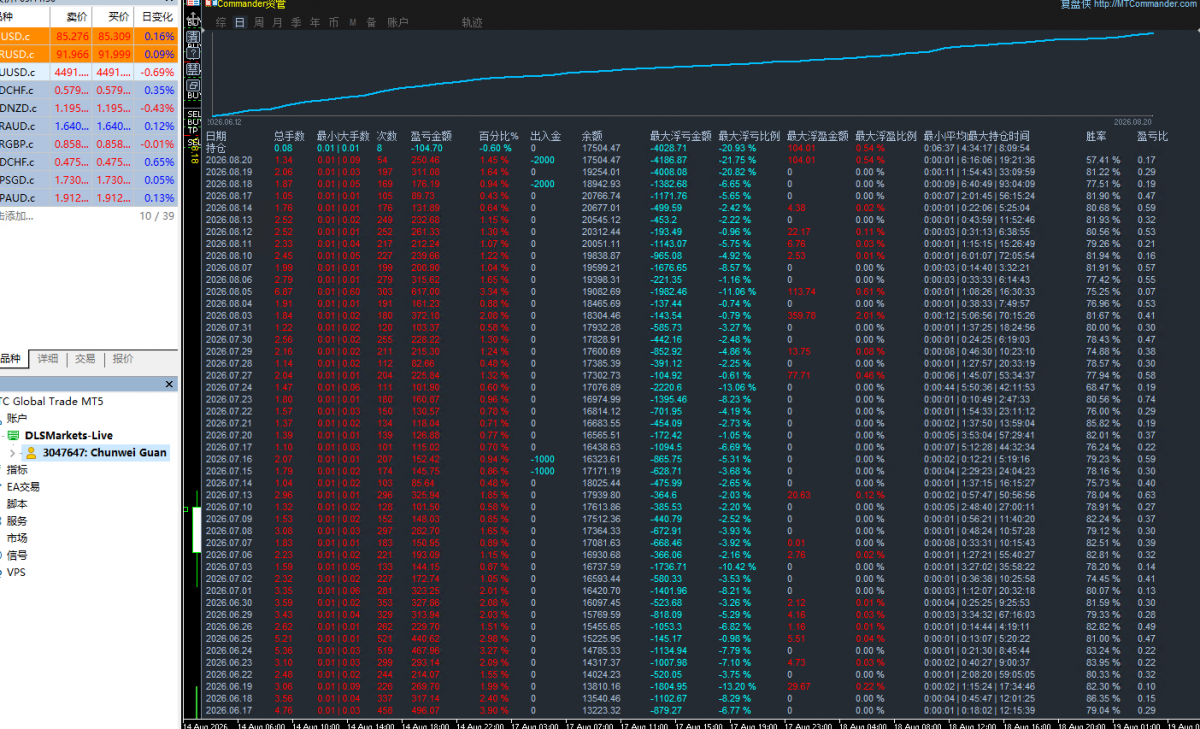
Task: Click the Commander资管 window title
Action: pyautogui.click(x=252, y=4)
